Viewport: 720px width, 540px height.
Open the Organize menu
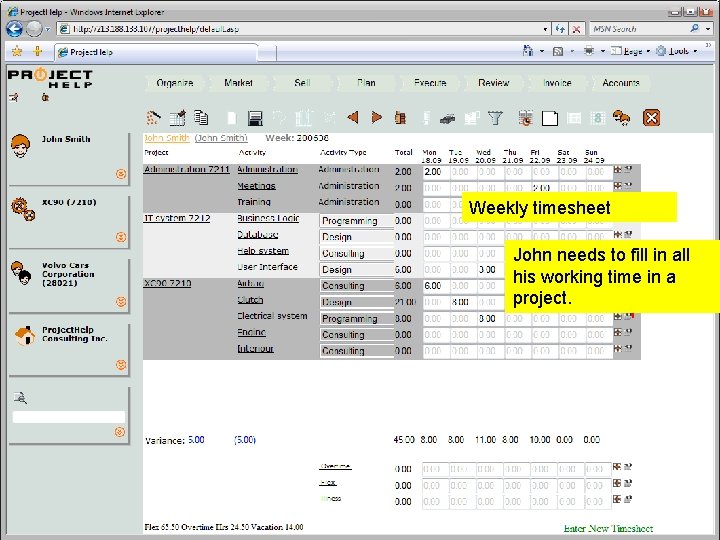[x=174, y=83]
